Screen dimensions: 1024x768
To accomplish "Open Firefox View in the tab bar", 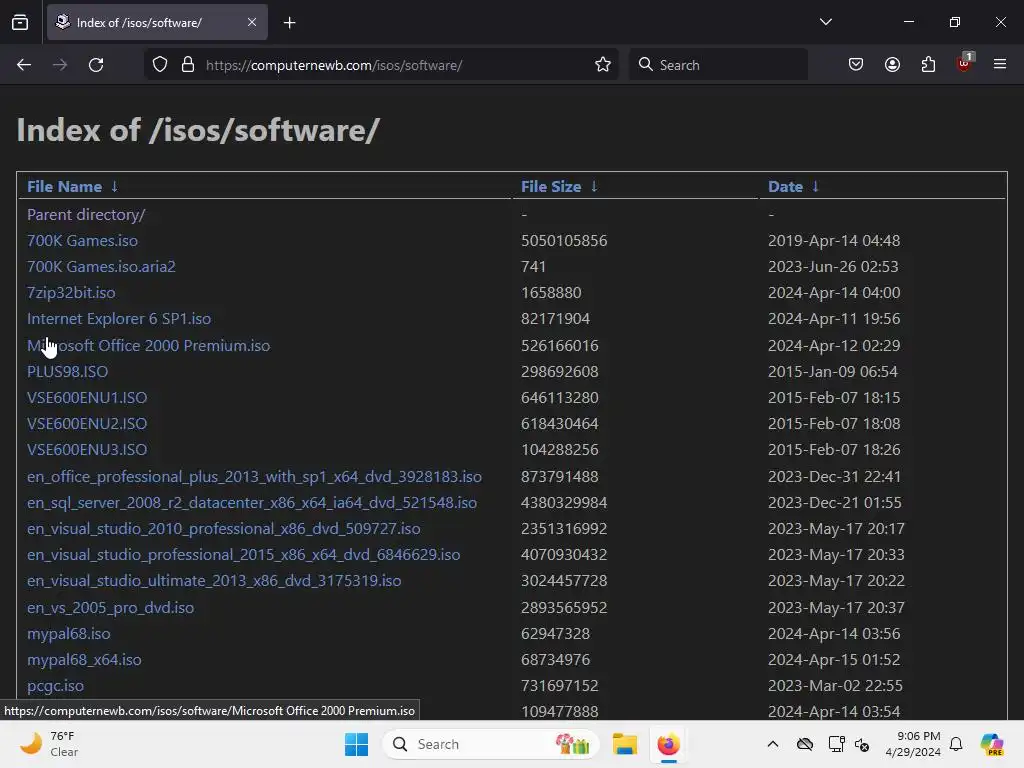I will 20,22.
